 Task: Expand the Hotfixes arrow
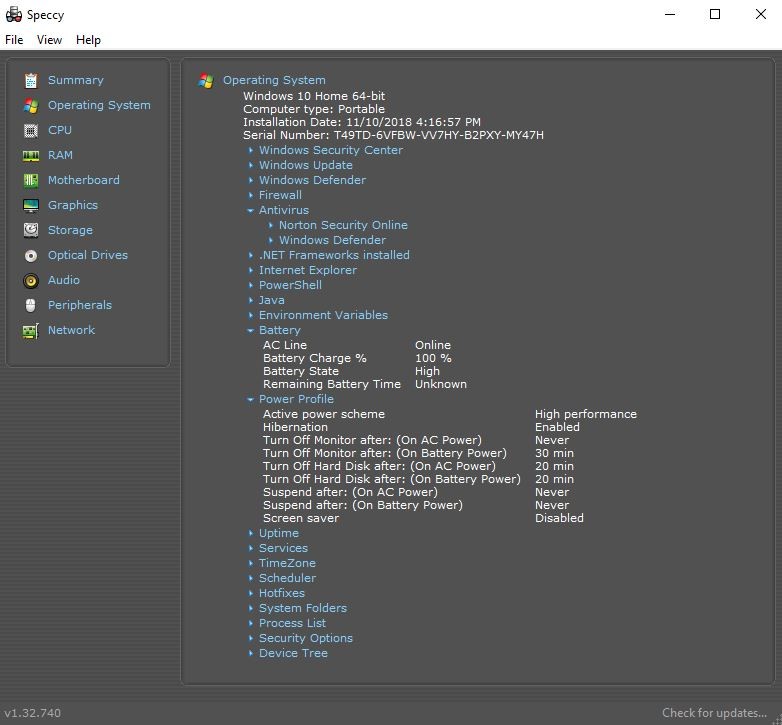pos(251,593)
